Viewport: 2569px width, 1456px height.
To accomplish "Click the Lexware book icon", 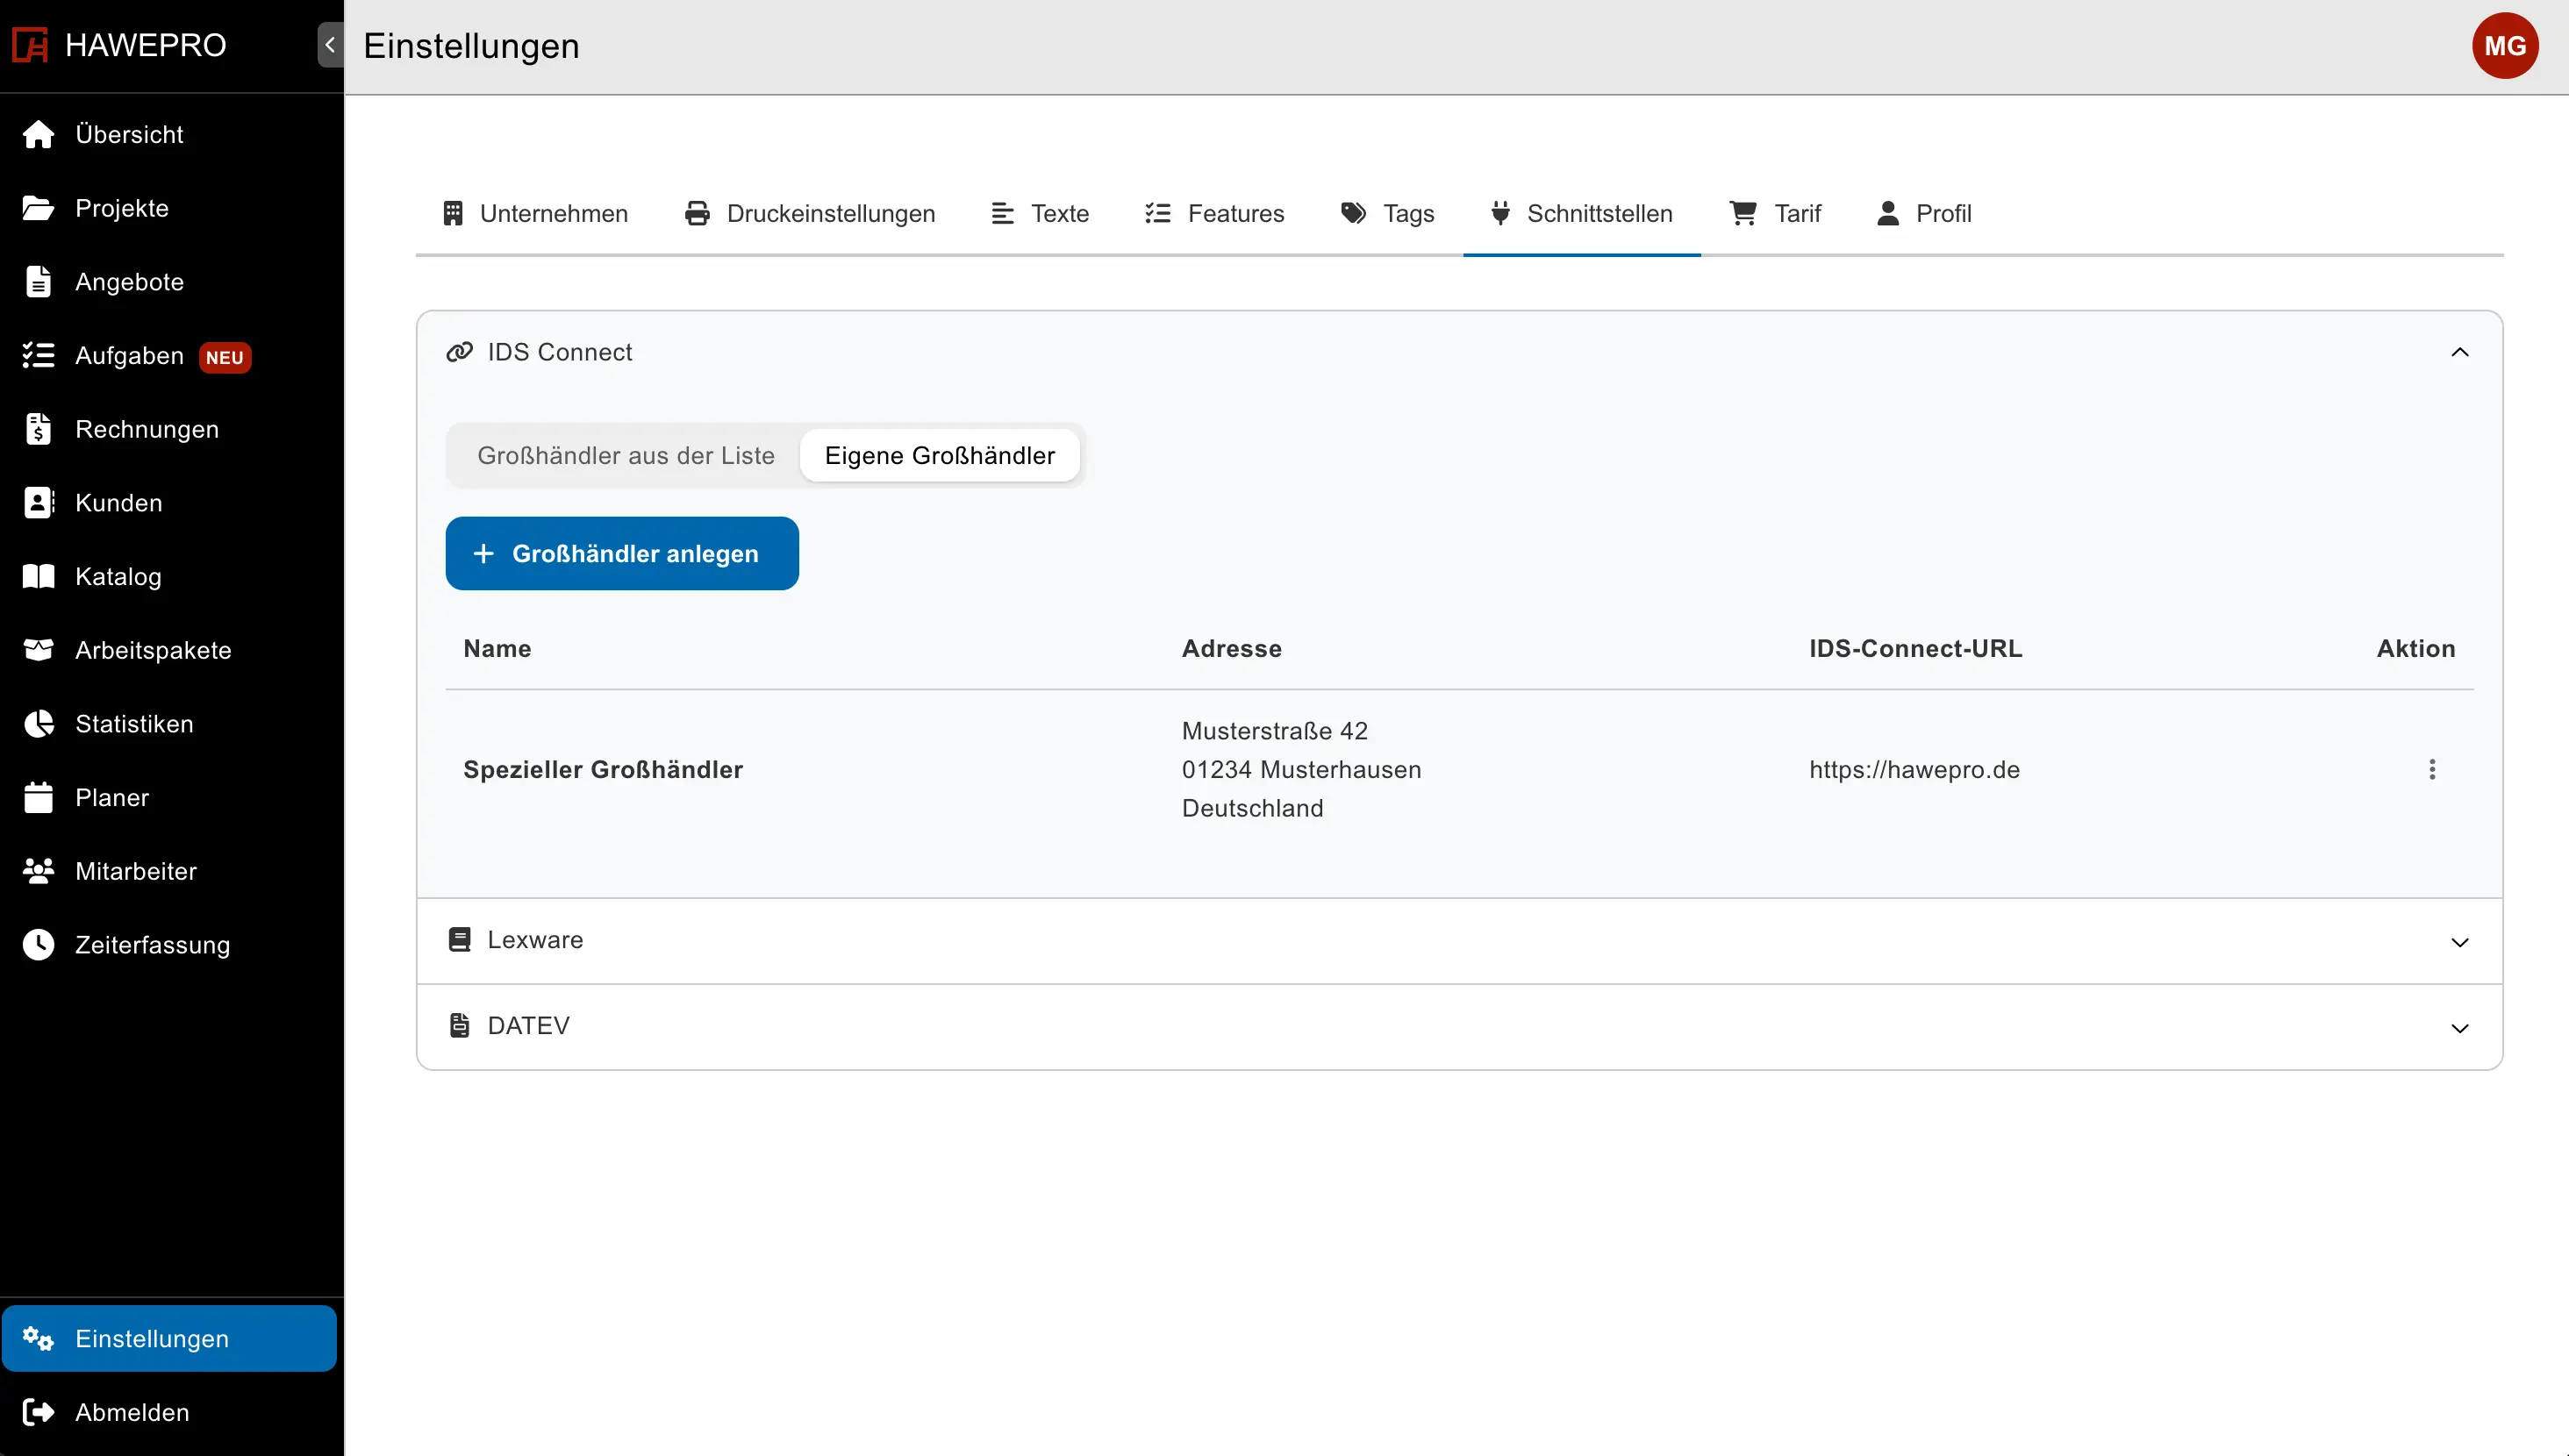I will tap(459, 940).
